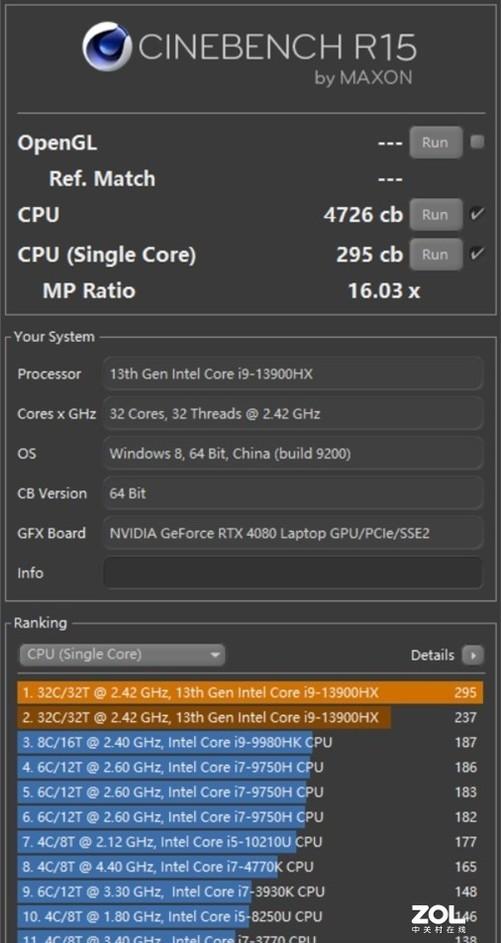Screen dimensions: 501x943
Task: Select the top ranking entry scoring 295
Action: tap(250, 692)
